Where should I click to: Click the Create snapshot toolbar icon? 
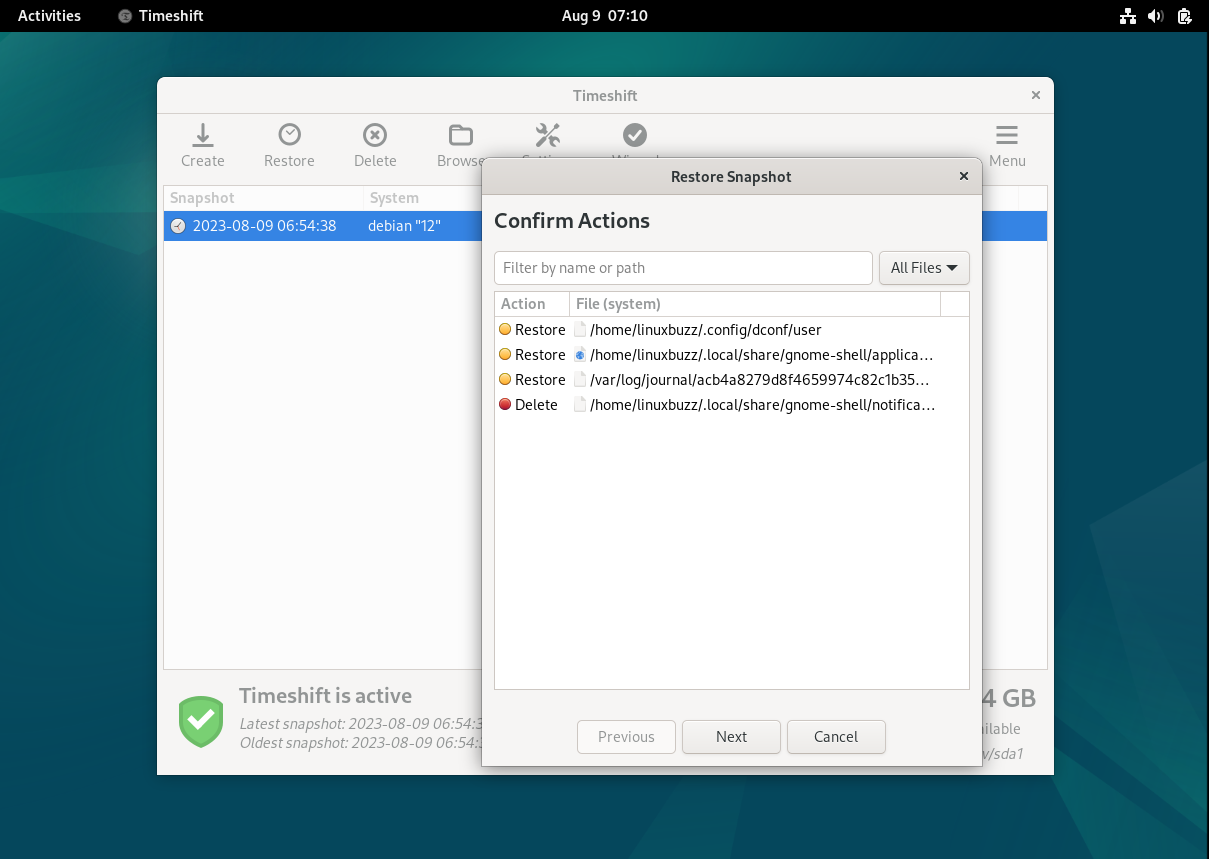tap(203, 135)
